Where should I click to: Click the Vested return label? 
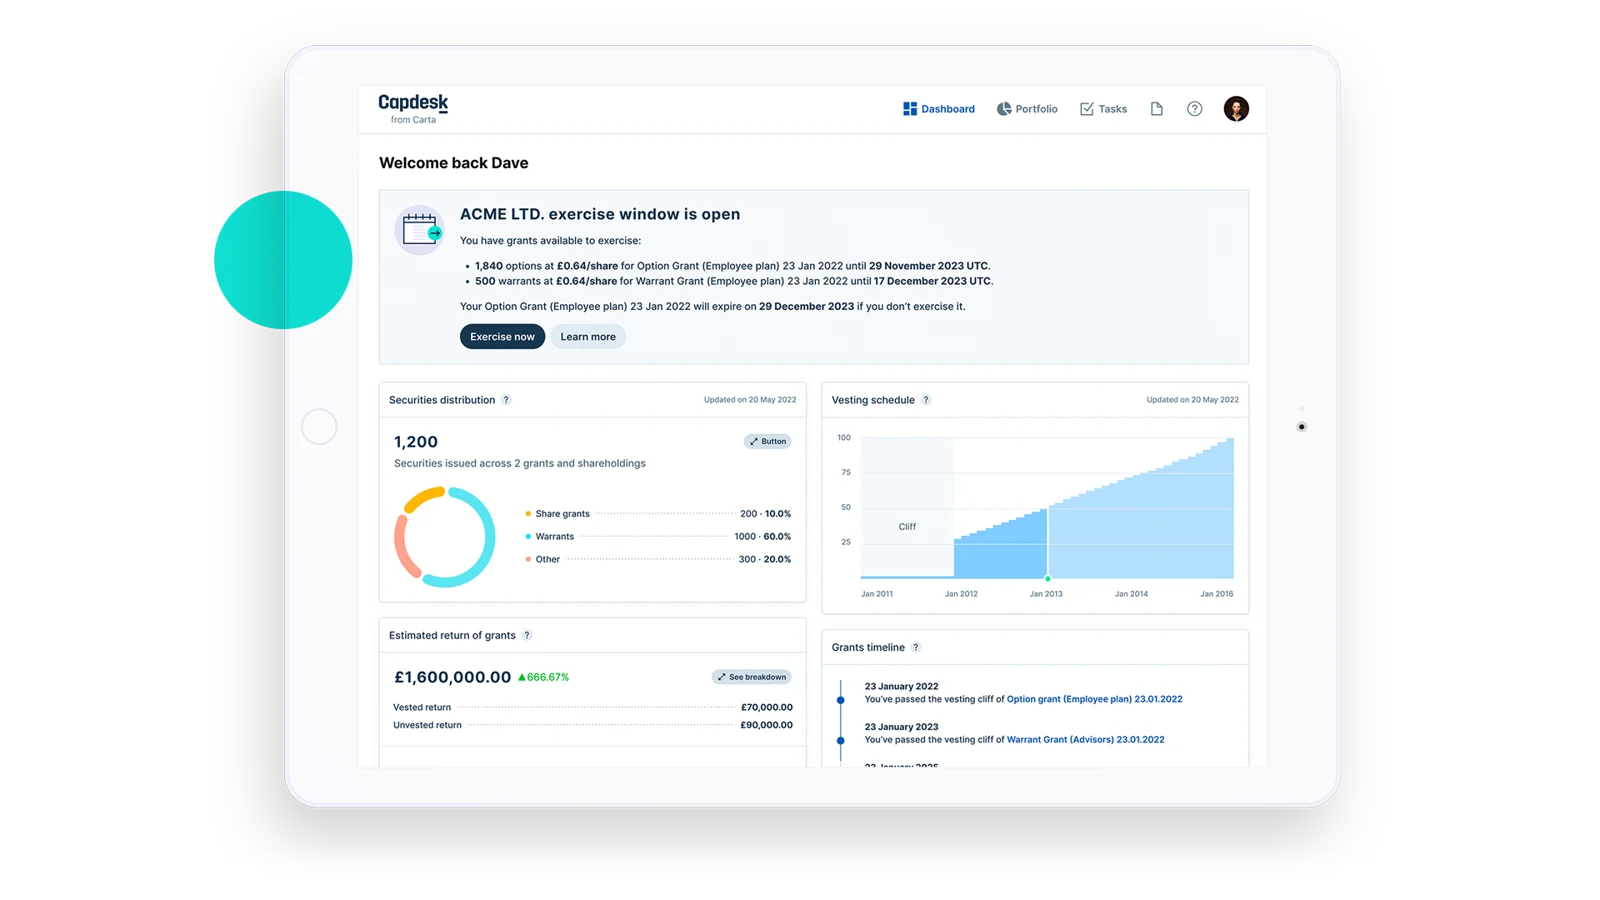422,707
